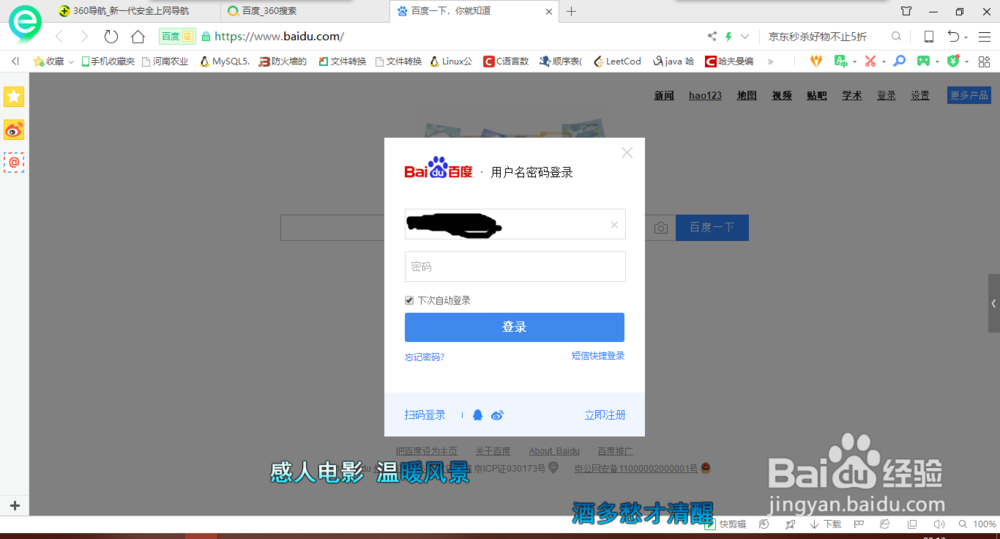Click the blue magnifier extension icon

click(x=899, y=61)
